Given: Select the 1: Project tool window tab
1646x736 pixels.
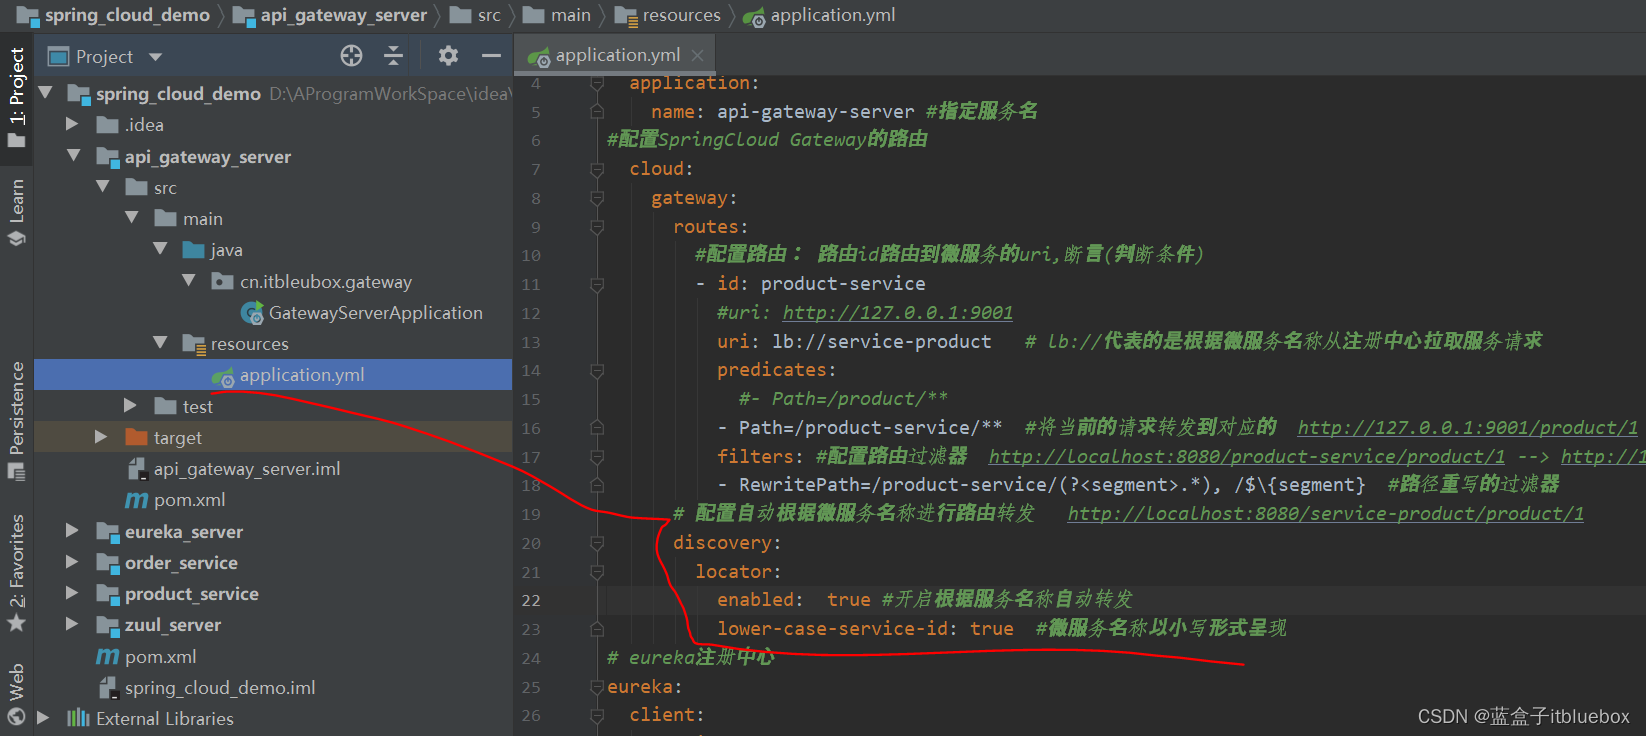Looking at the screenshot, I should pos(17,97).
